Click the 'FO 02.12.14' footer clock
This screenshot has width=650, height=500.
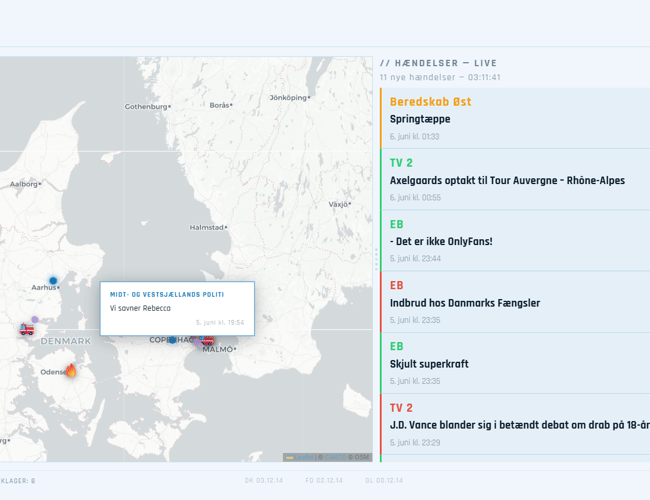(x=324, y=480)
